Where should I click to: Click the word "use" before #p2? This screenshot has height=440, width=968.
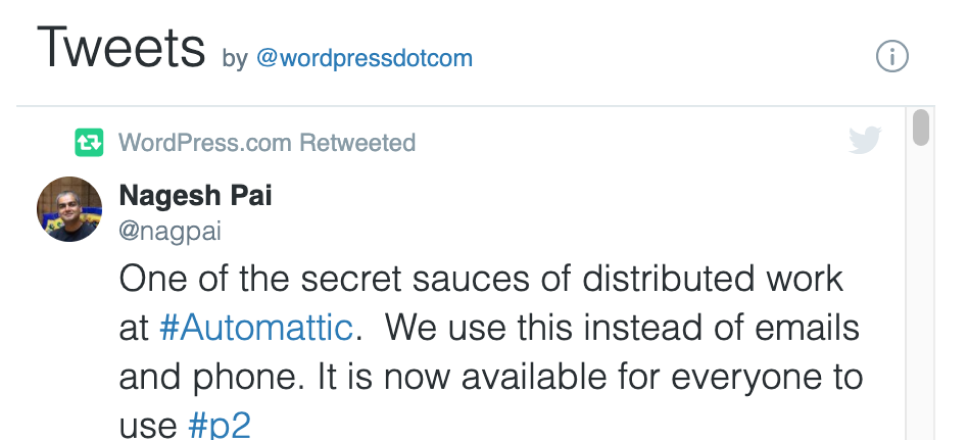pos(147,426)
